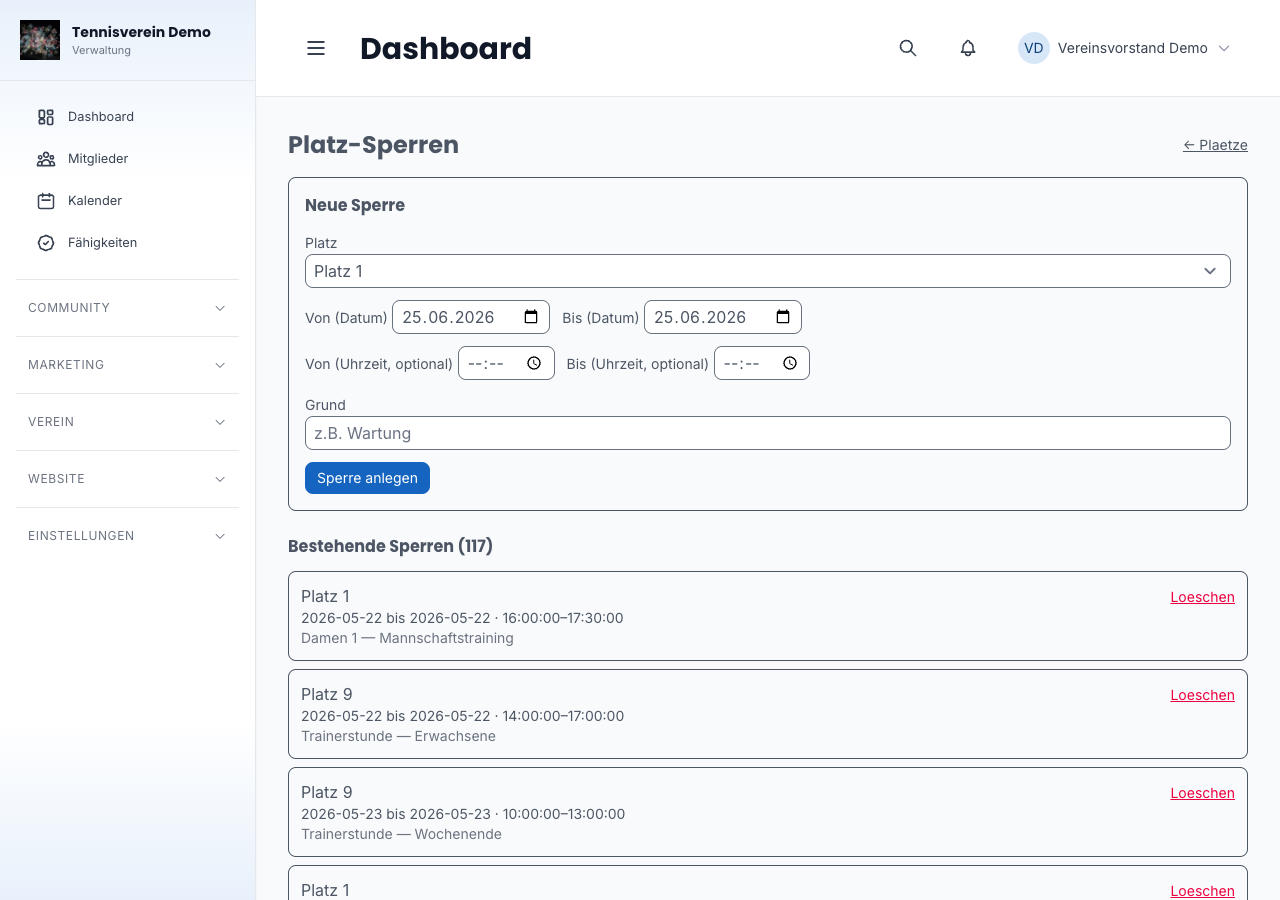Click the Fähigkeiten badge-check icon
The width and height of the screenshot is (1280, 900).
46,243
